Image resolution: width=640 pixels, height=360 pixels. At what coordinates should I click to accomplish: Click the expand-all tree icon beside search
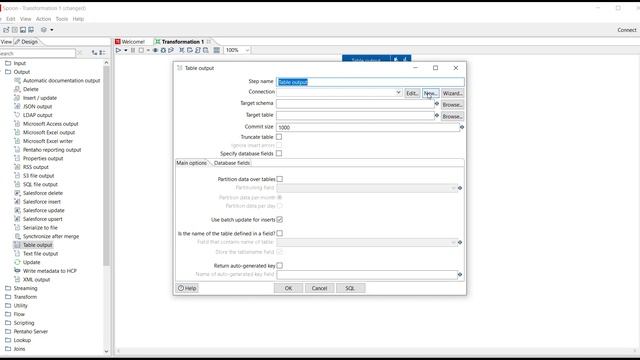(x=94, y=53)
